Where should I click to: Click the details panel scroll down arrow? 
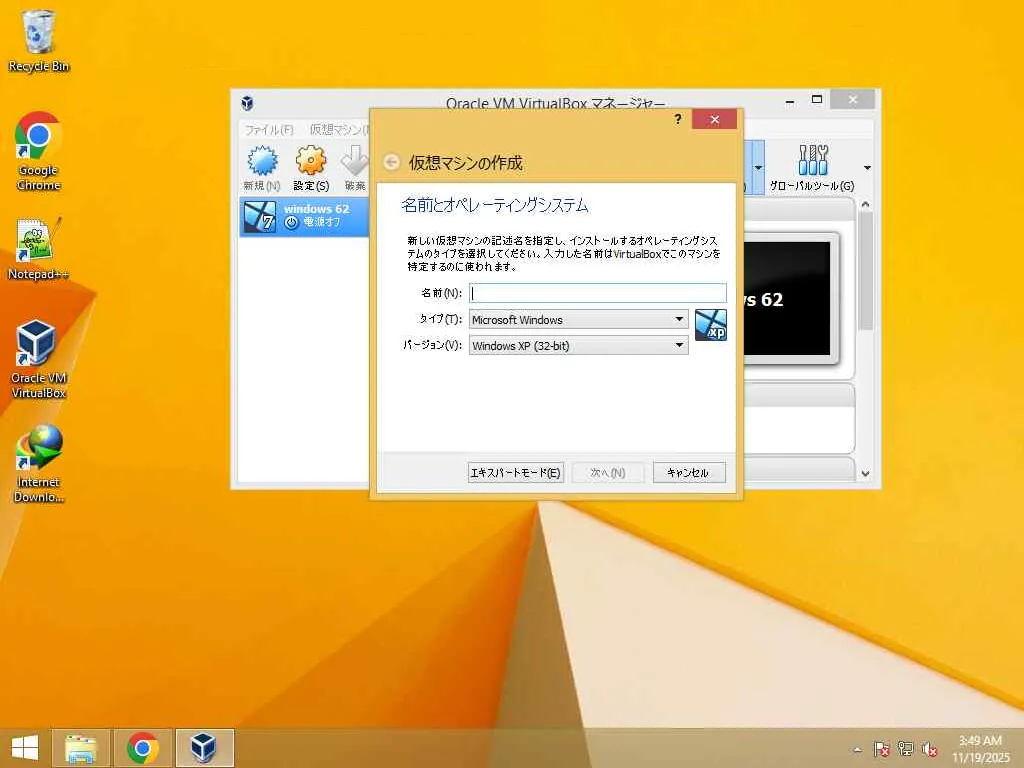[x=865, y=473]
